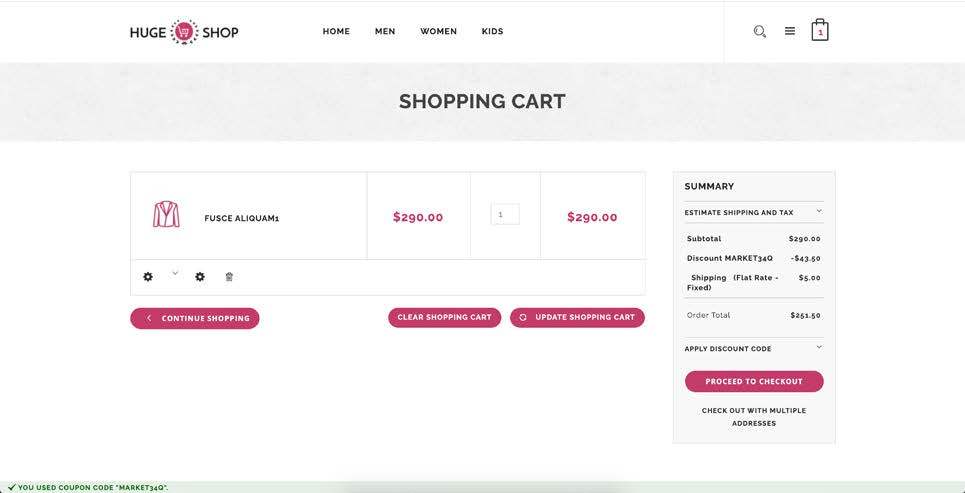Click Check Out with Multiple Addresses link
965x493 pixels.
click(754, 417)
